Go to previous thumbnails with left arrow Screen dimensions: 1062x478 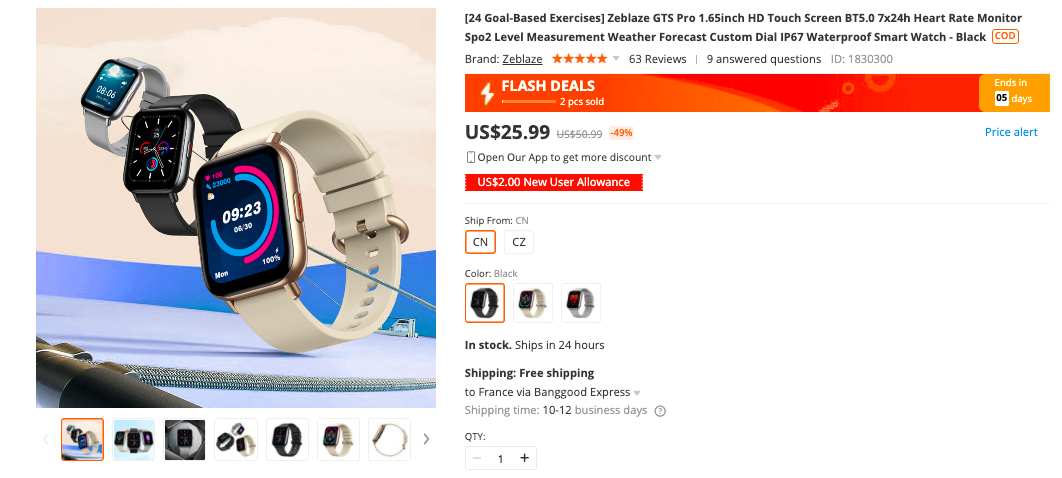(45, 439)
